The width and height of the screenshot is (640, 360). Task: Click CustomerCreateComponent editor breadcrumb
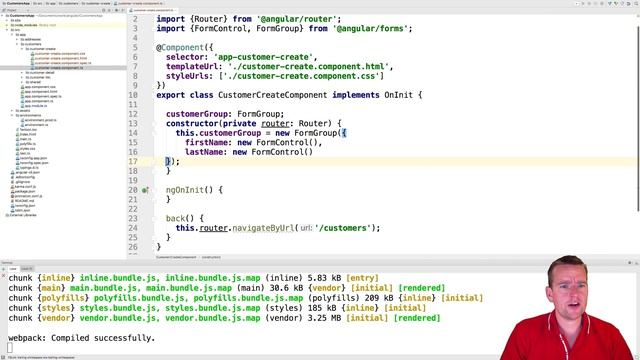coord(176,258)
